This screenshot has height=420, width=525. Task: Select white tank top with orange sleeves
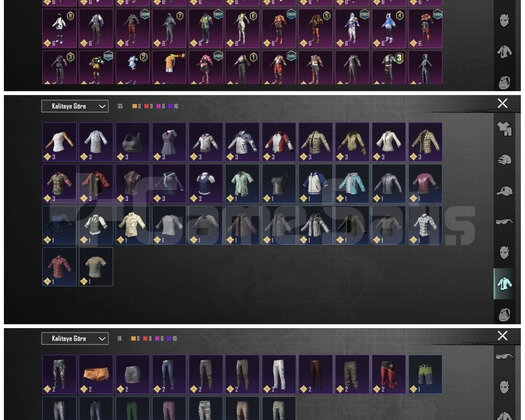pos(59,142)
